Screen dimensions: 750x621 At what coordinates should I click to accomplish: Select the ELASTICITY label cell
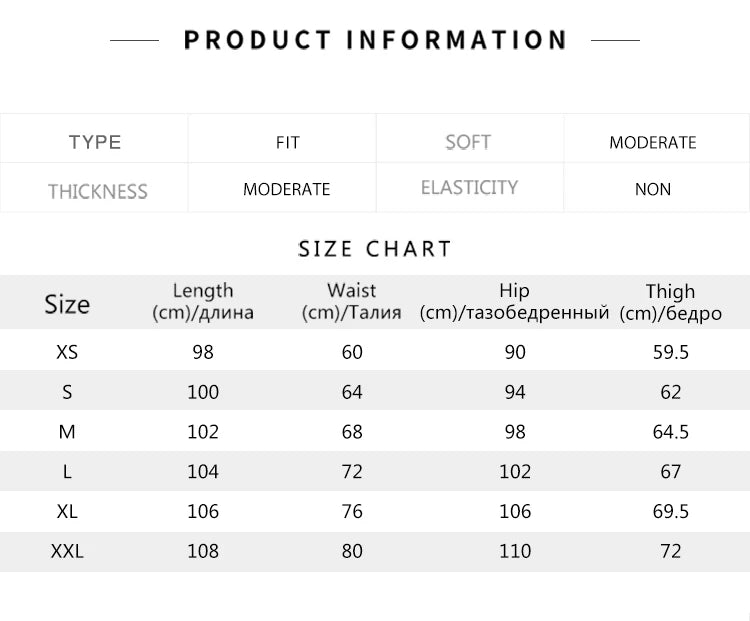(469, 188)
